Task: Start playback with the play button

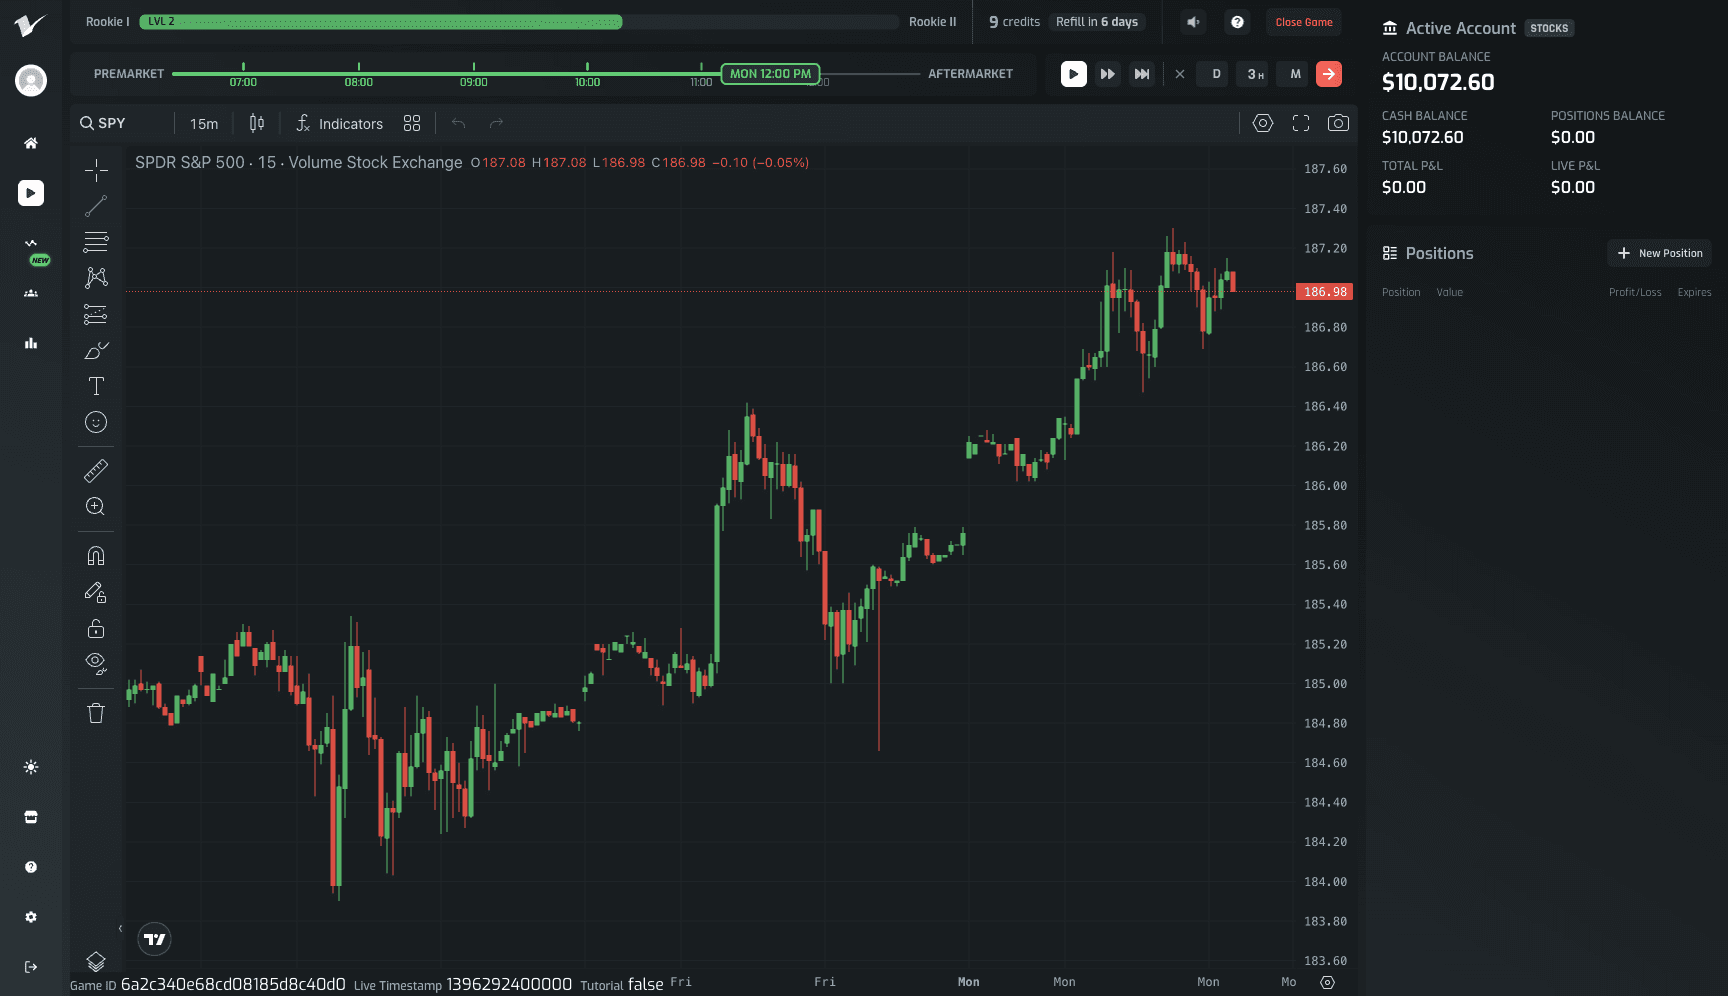Action: pyautogui.click(x=1074, y=74)
